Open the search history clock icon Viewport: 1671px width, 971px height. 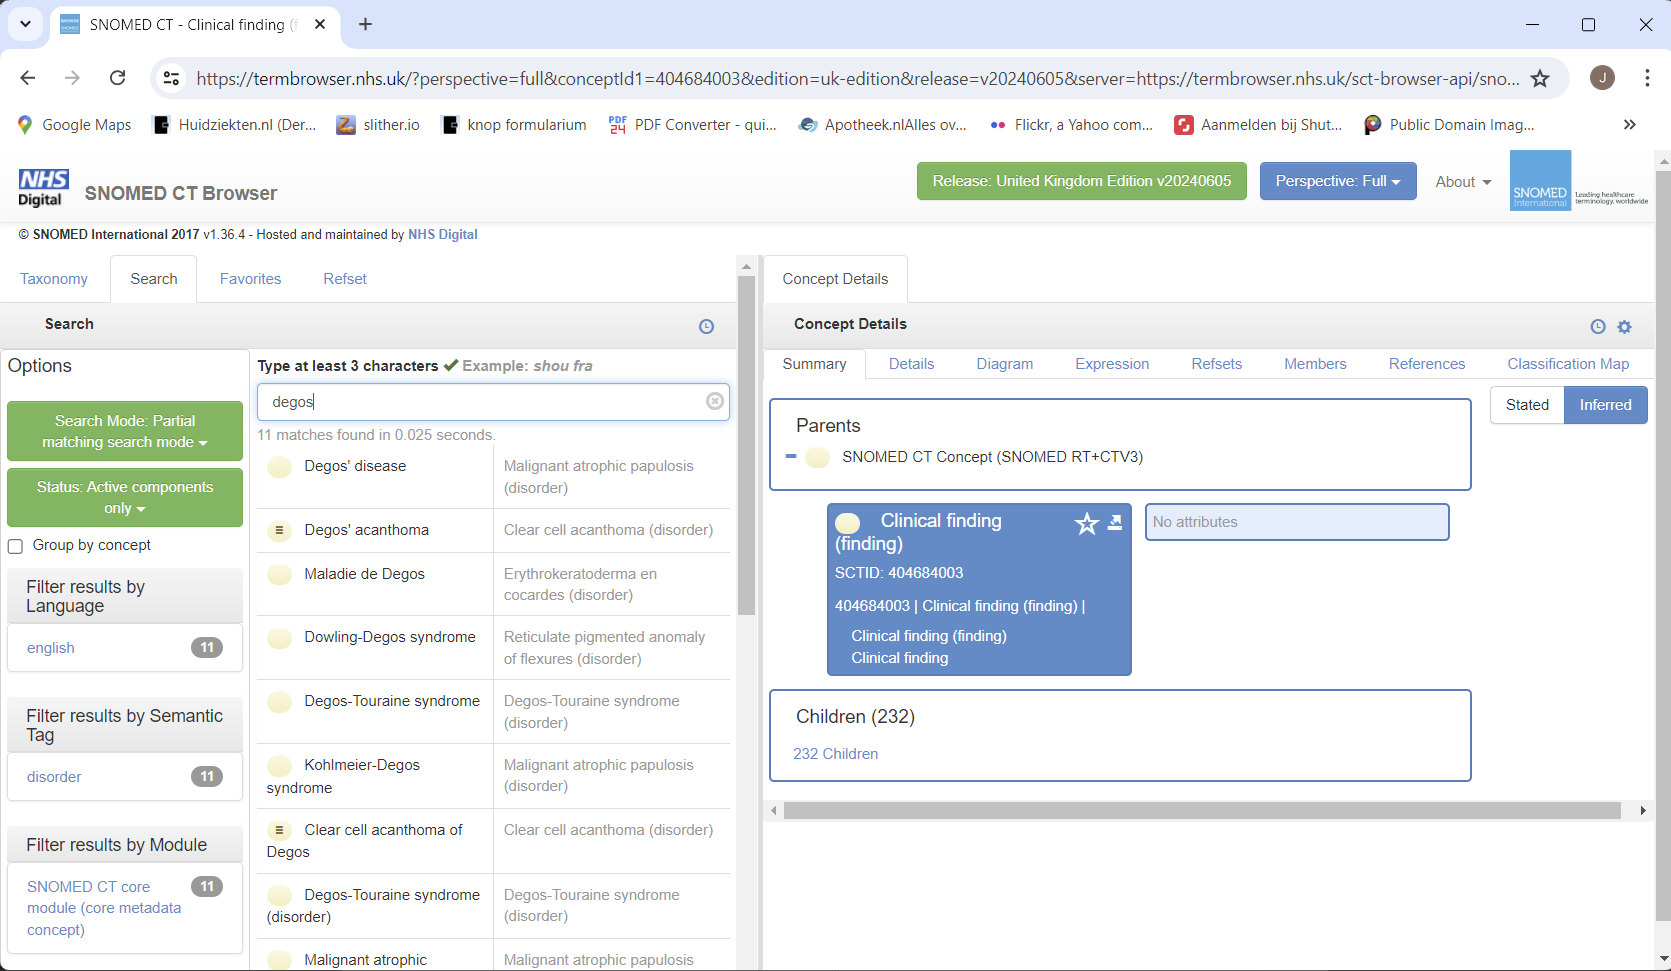(x=707, y=326)
